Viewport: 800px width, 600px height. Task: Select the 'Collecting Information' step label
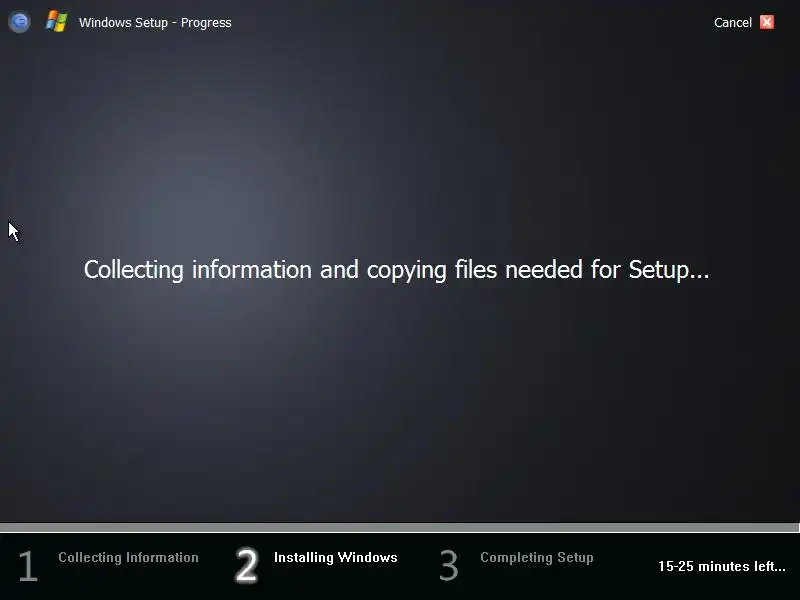click(x=128, y=557)
